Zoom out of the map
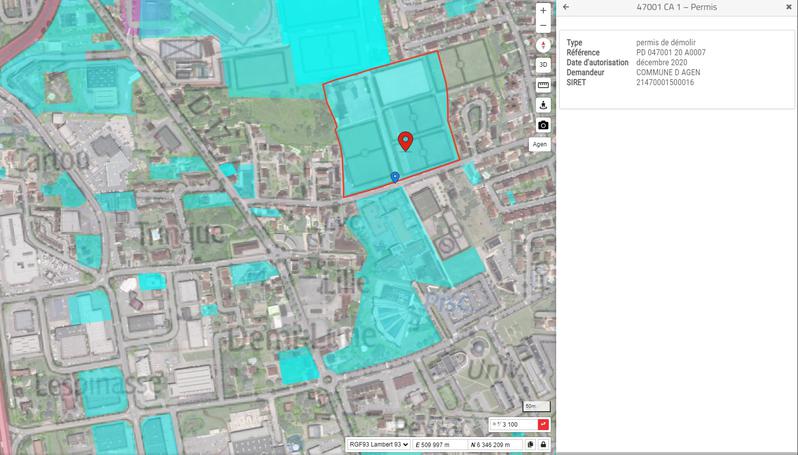This screenshot has height=455, width=798. tap(543, 26)
